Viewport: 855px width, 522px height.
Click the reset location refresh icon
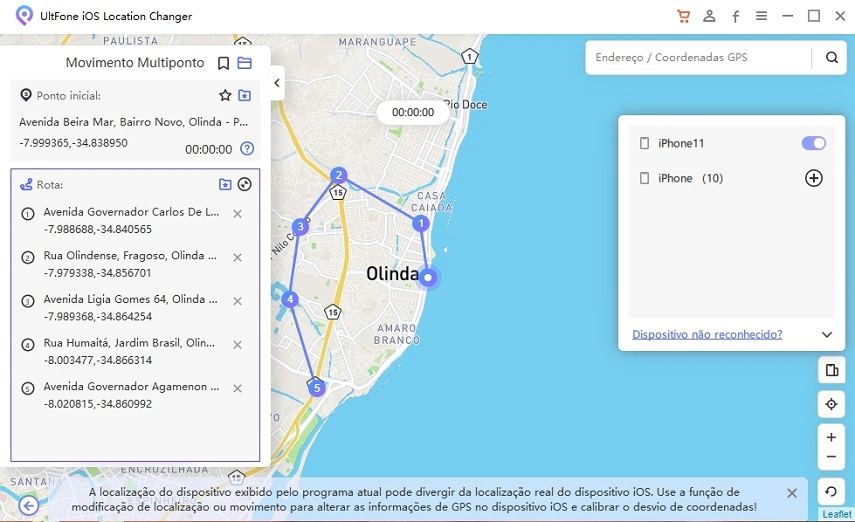tap(832, 491)
